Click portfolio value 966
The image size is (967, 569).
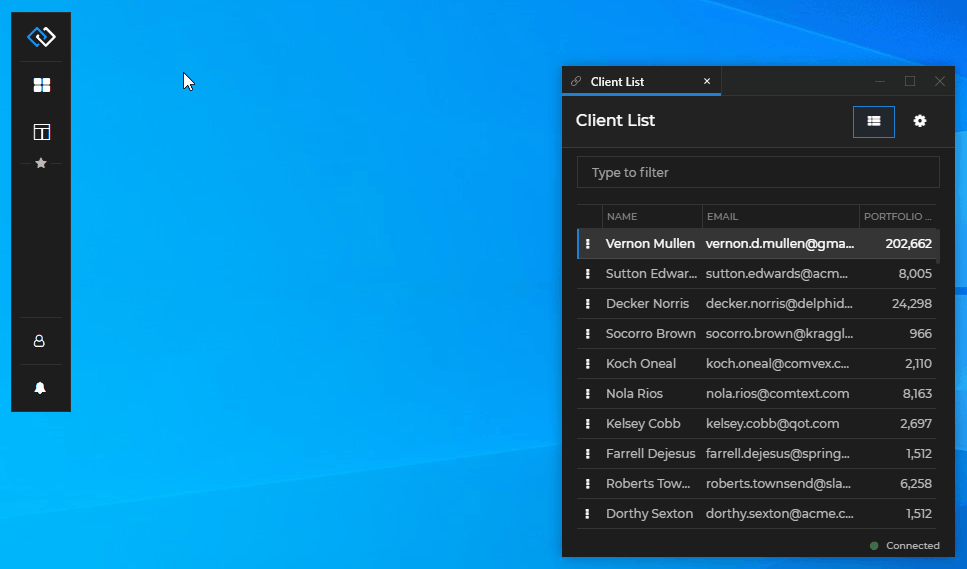921,334
